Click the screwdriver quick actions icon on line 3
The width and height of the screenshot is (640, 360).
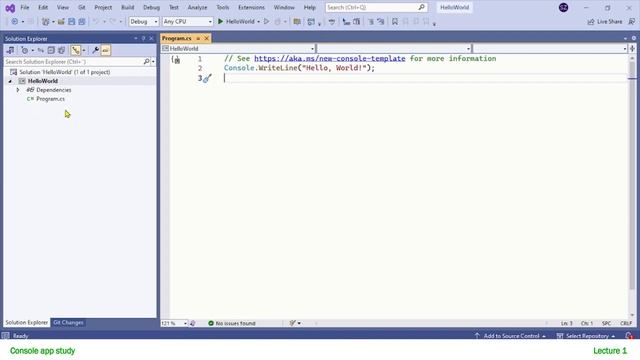207,78
